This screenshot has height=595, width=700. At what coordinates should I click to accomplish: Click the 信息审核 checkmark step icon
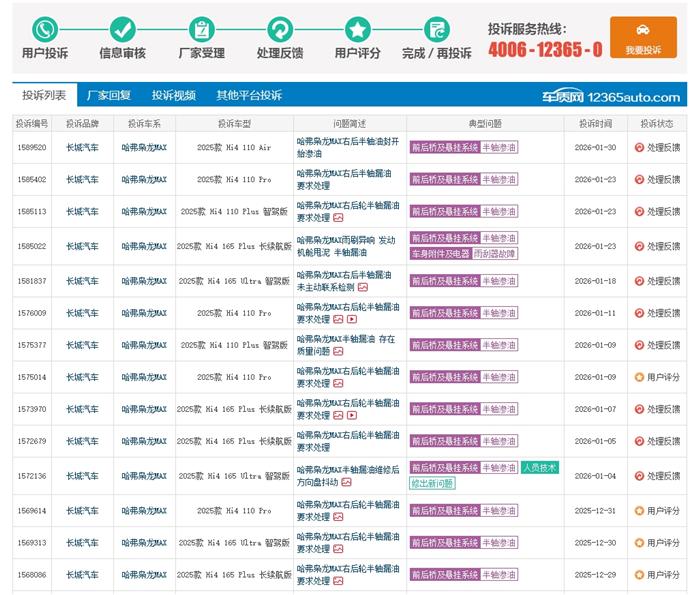tap(123, 29)
